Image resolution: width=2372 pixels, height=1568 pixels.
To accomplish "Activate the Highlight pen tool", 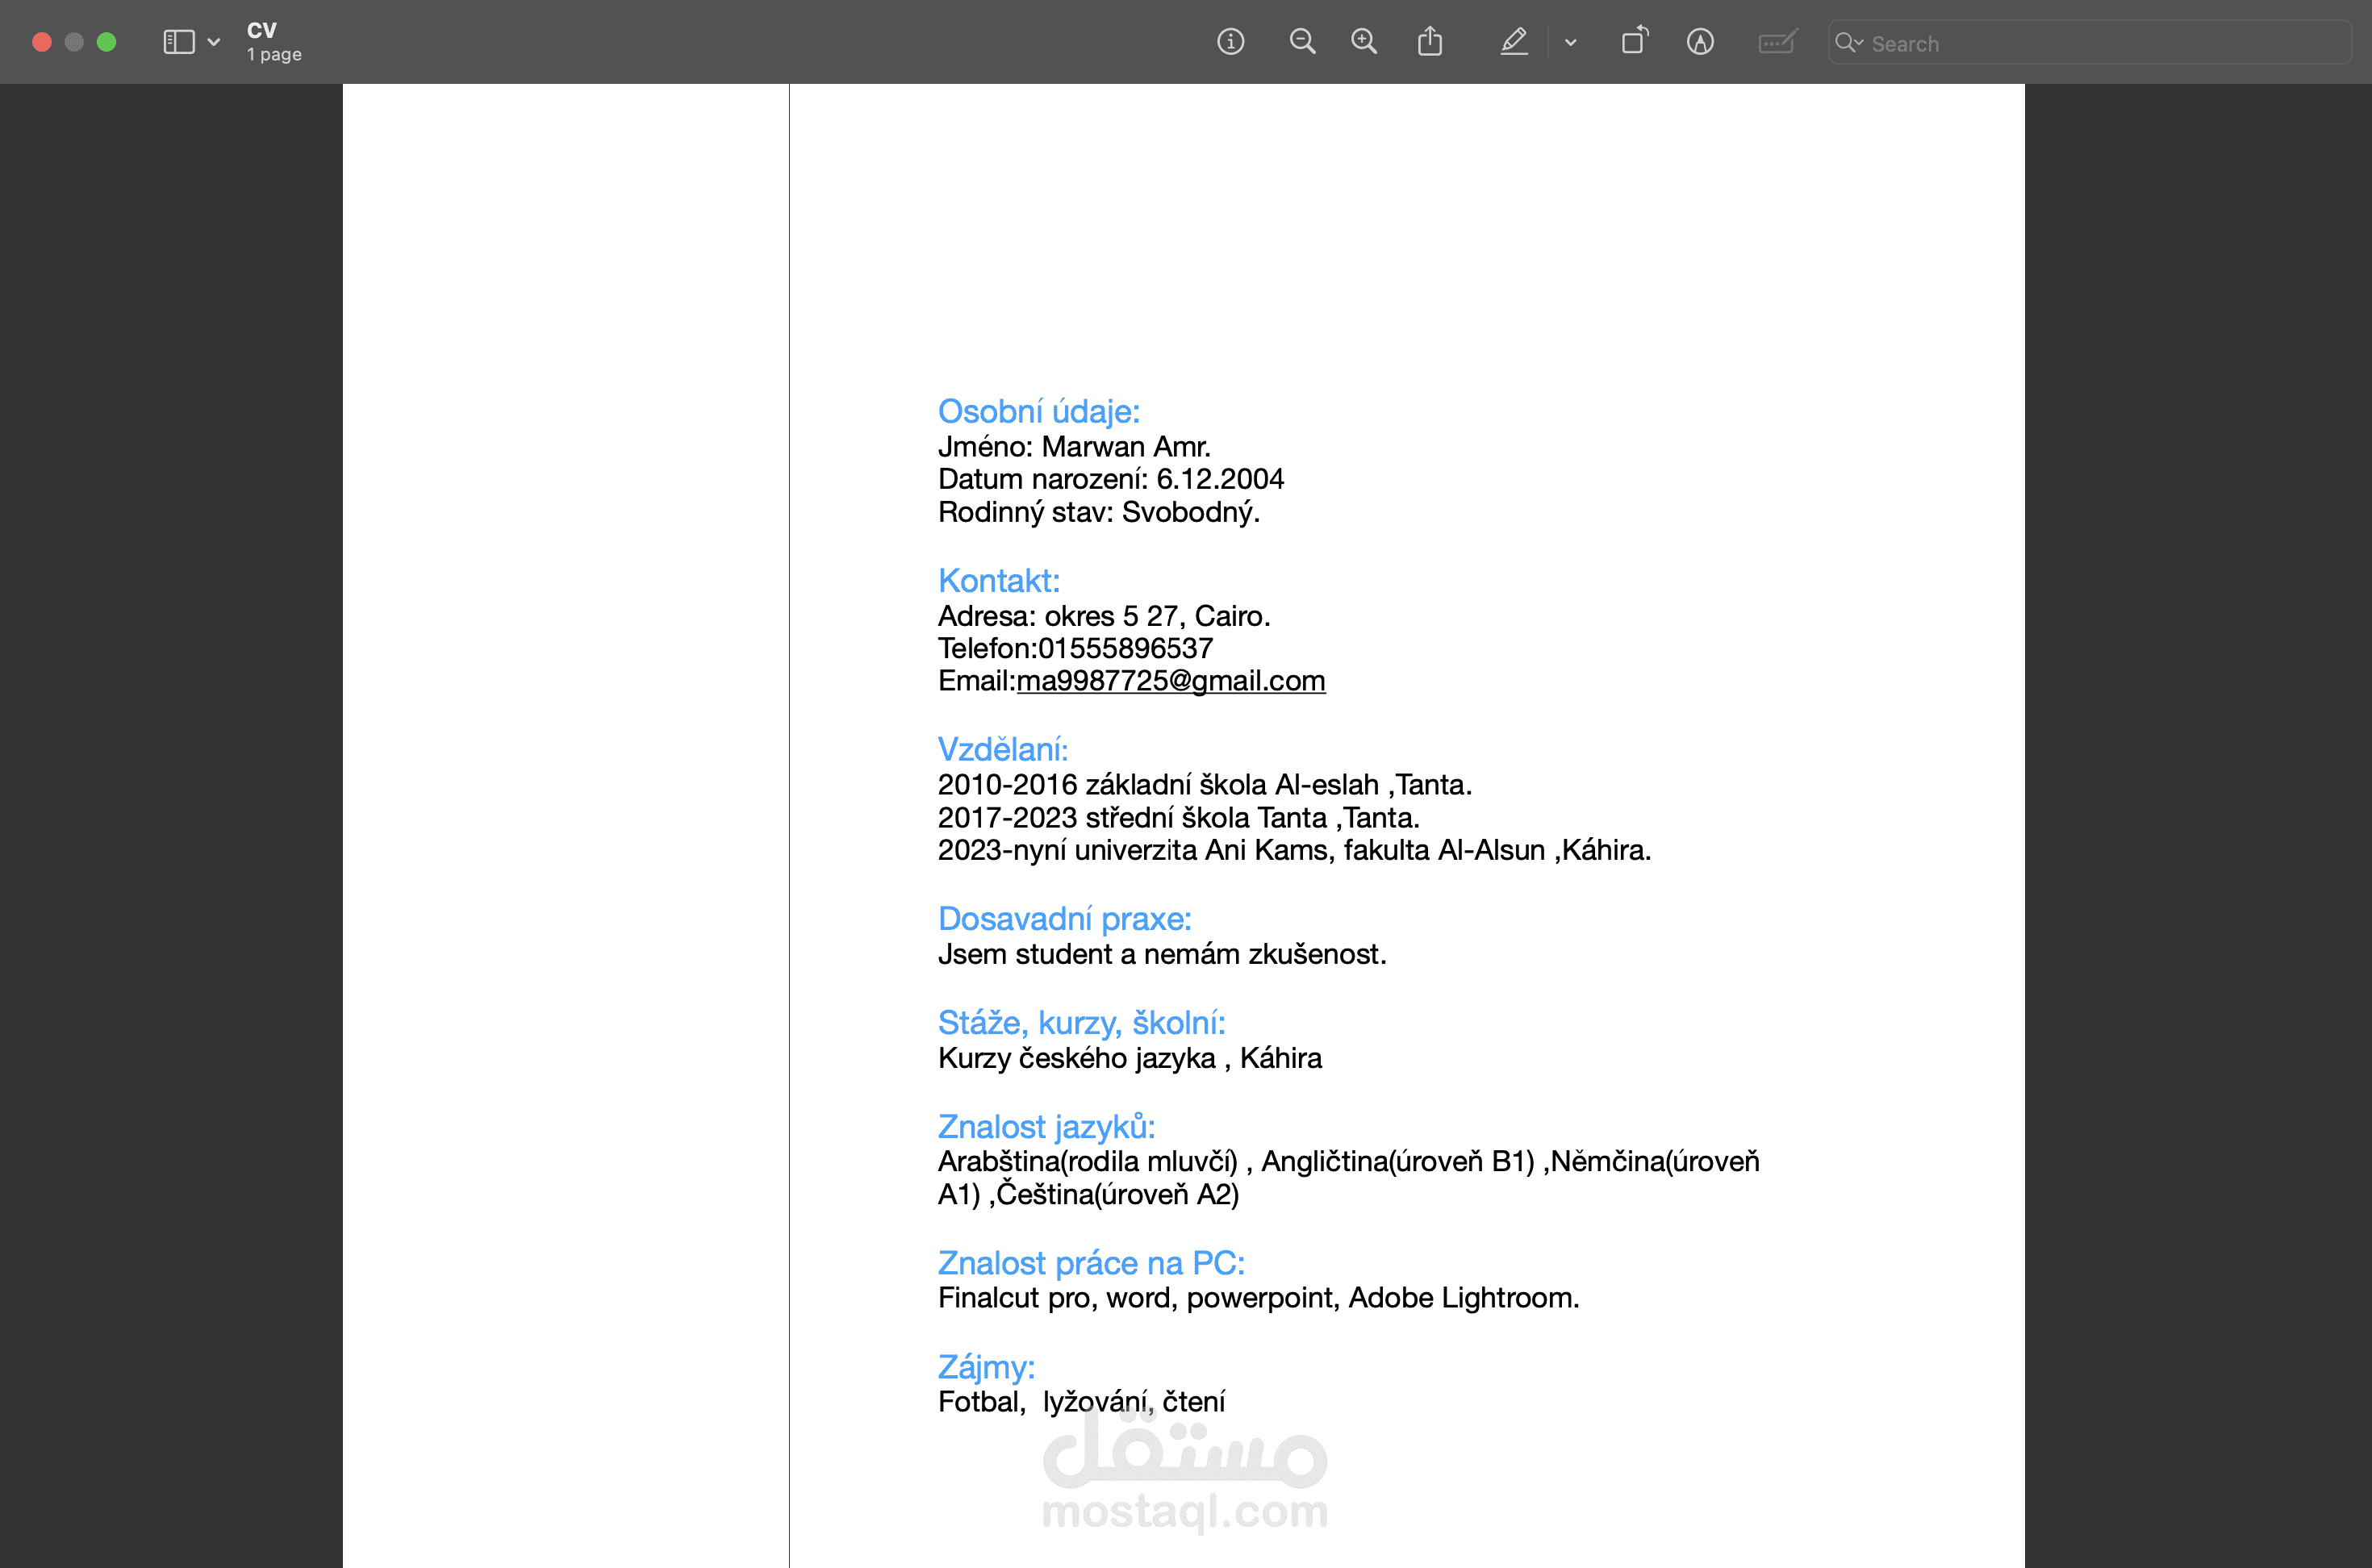I will (x=1513, y=42).
